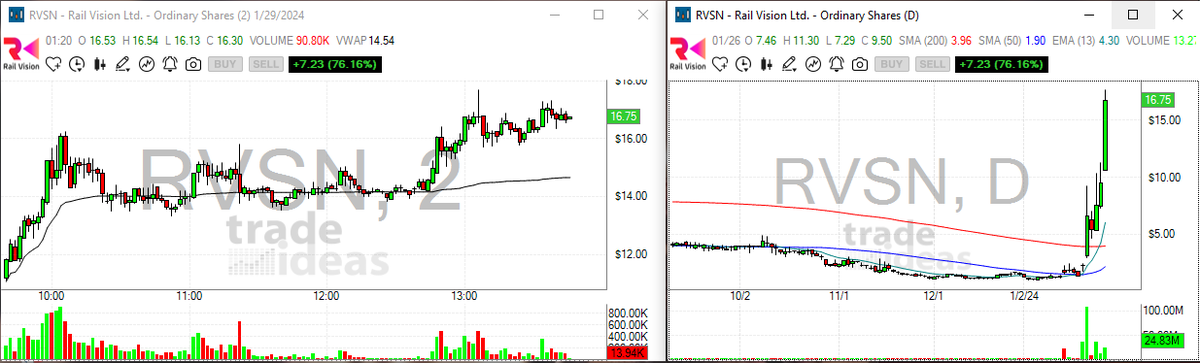This screenshot has height=363, width=1200.
Task: Open indicators icon in 2-minute chart
Action: click(147, 64)
